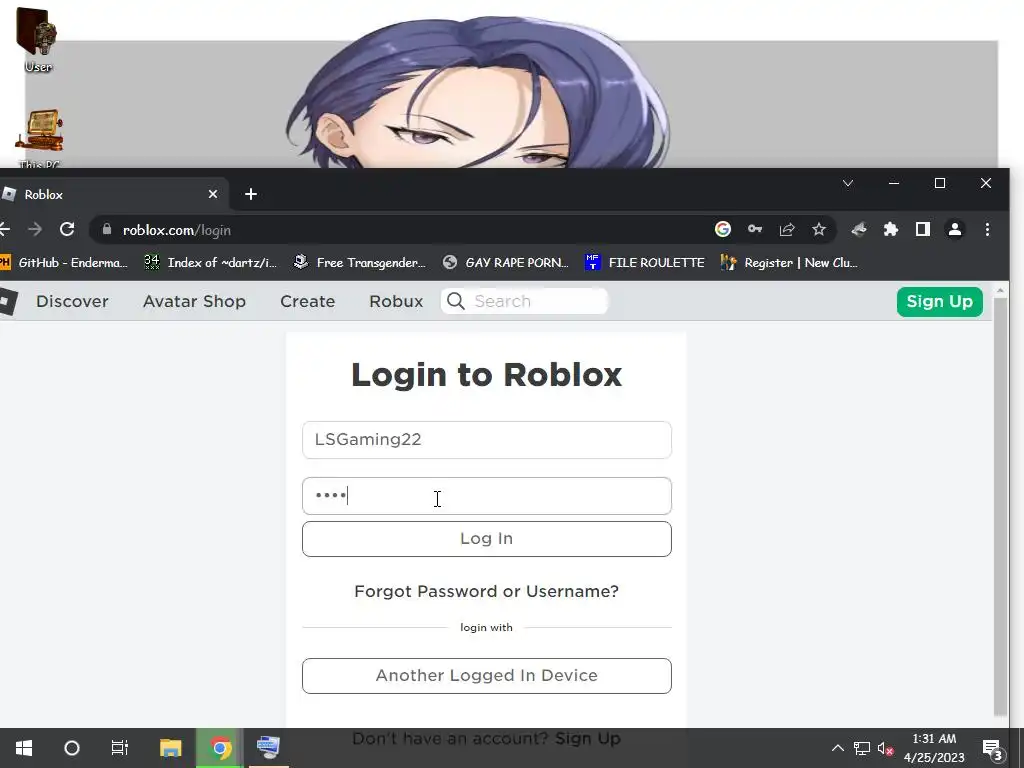Open saved passwords key icon
The height and width of the screenshot is (768, 1024).
[x=755, y=229]
